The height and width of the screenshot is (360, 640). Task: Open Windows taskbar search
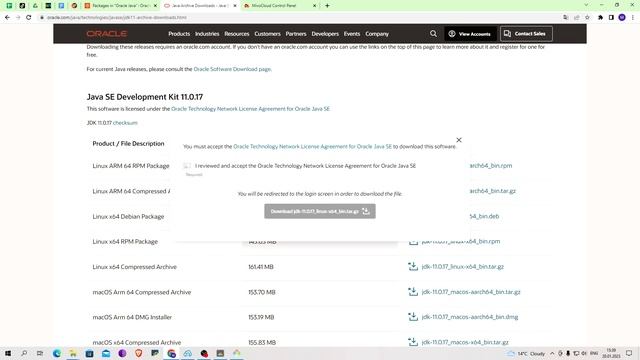click(x=24, y=353)
